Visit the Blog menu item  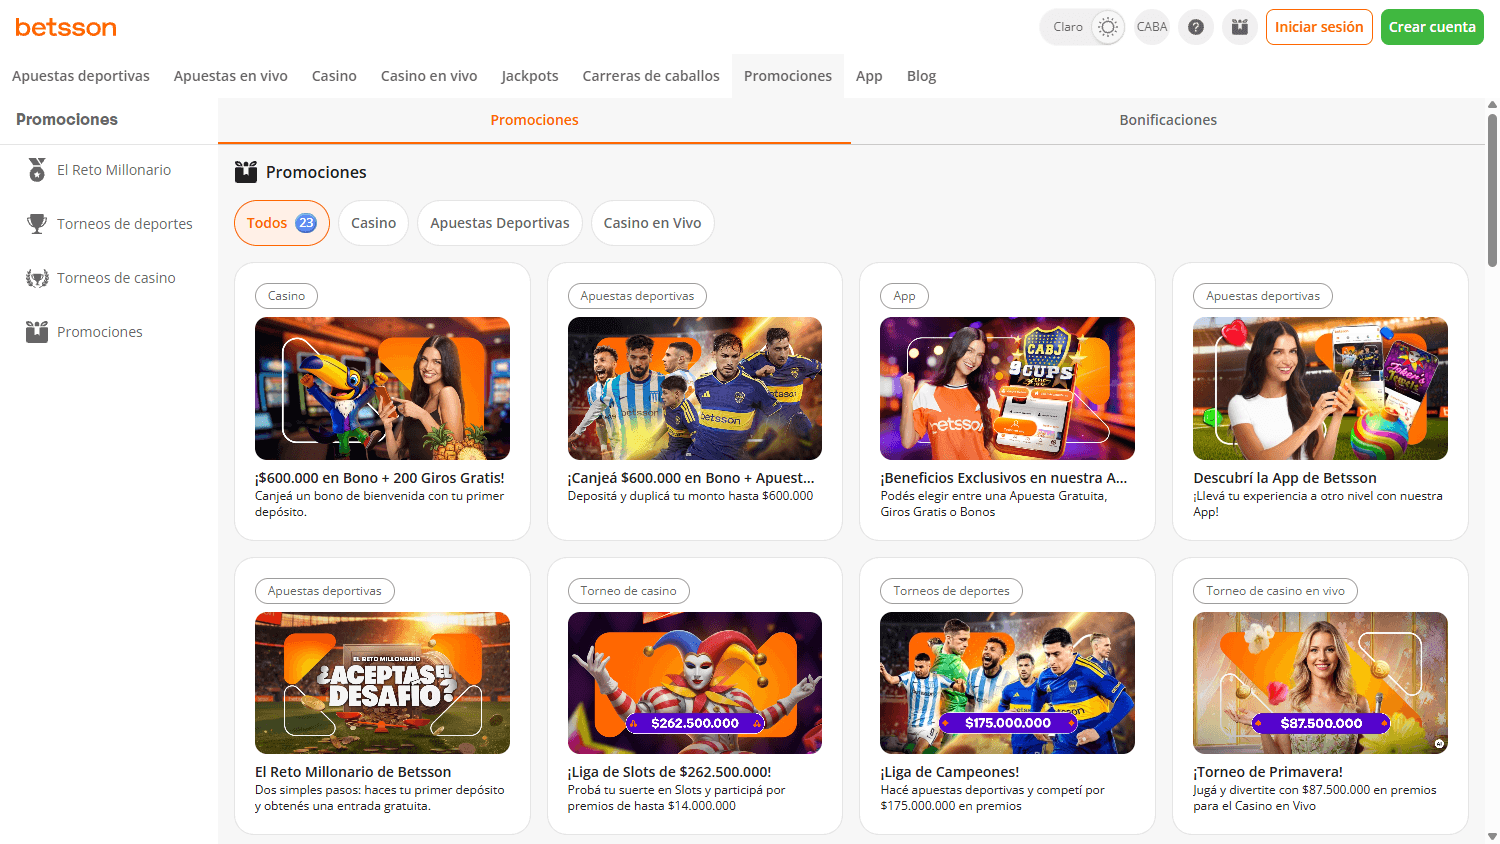click(x=921, y=76)
